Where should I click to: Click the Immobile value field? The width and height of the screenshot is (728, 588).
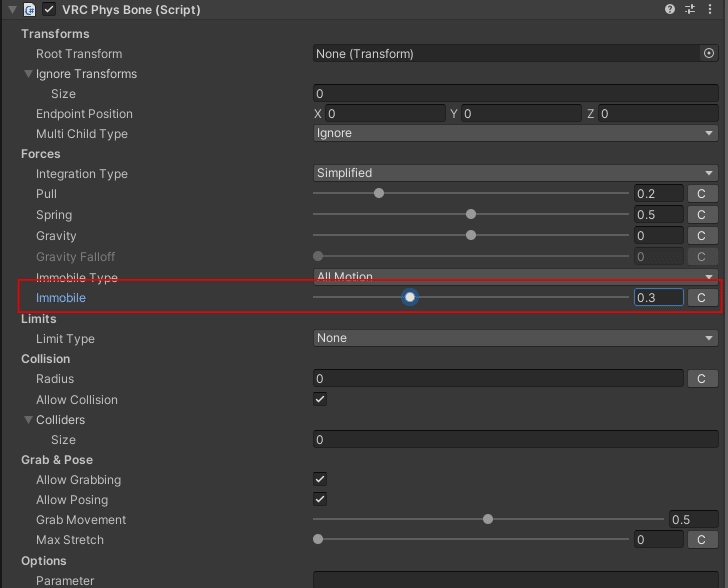(658, 297)
